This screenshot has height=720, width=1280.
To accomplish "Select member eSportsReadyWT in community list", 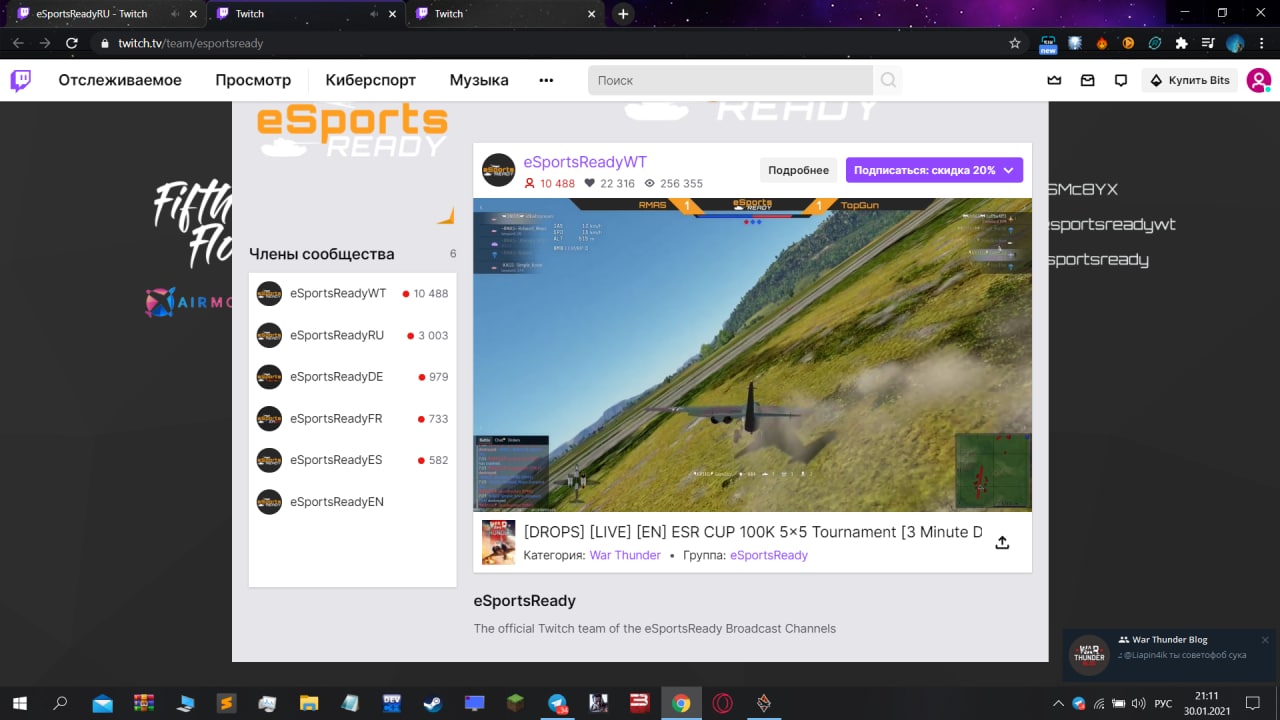I will pyautogui.click(x=352, y=293).
